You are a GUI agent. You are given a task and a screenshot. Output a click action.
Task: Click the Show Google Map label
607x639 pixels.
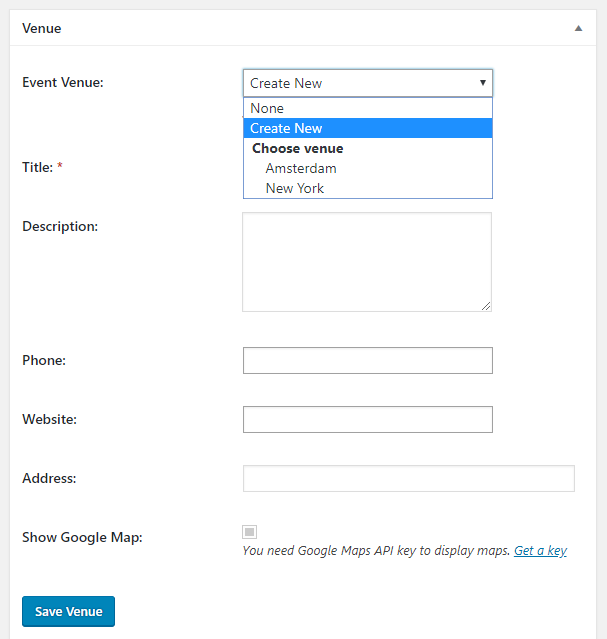coord(82,537)
